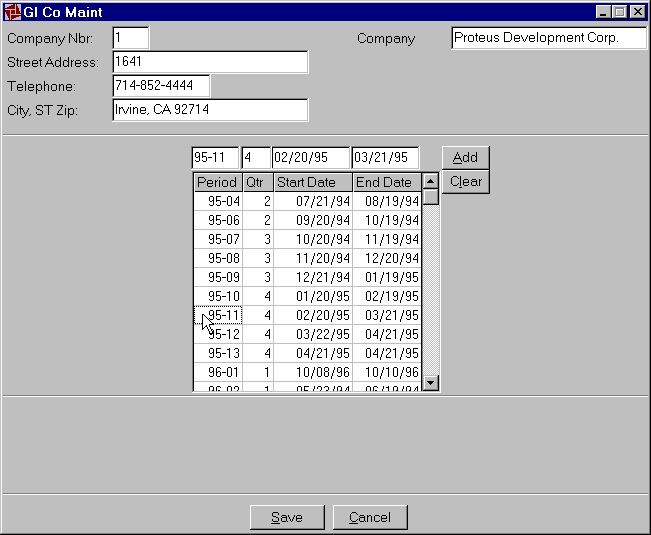Click start date 12/21/94 in the grid
651x535 pixels.
point(313,277)
